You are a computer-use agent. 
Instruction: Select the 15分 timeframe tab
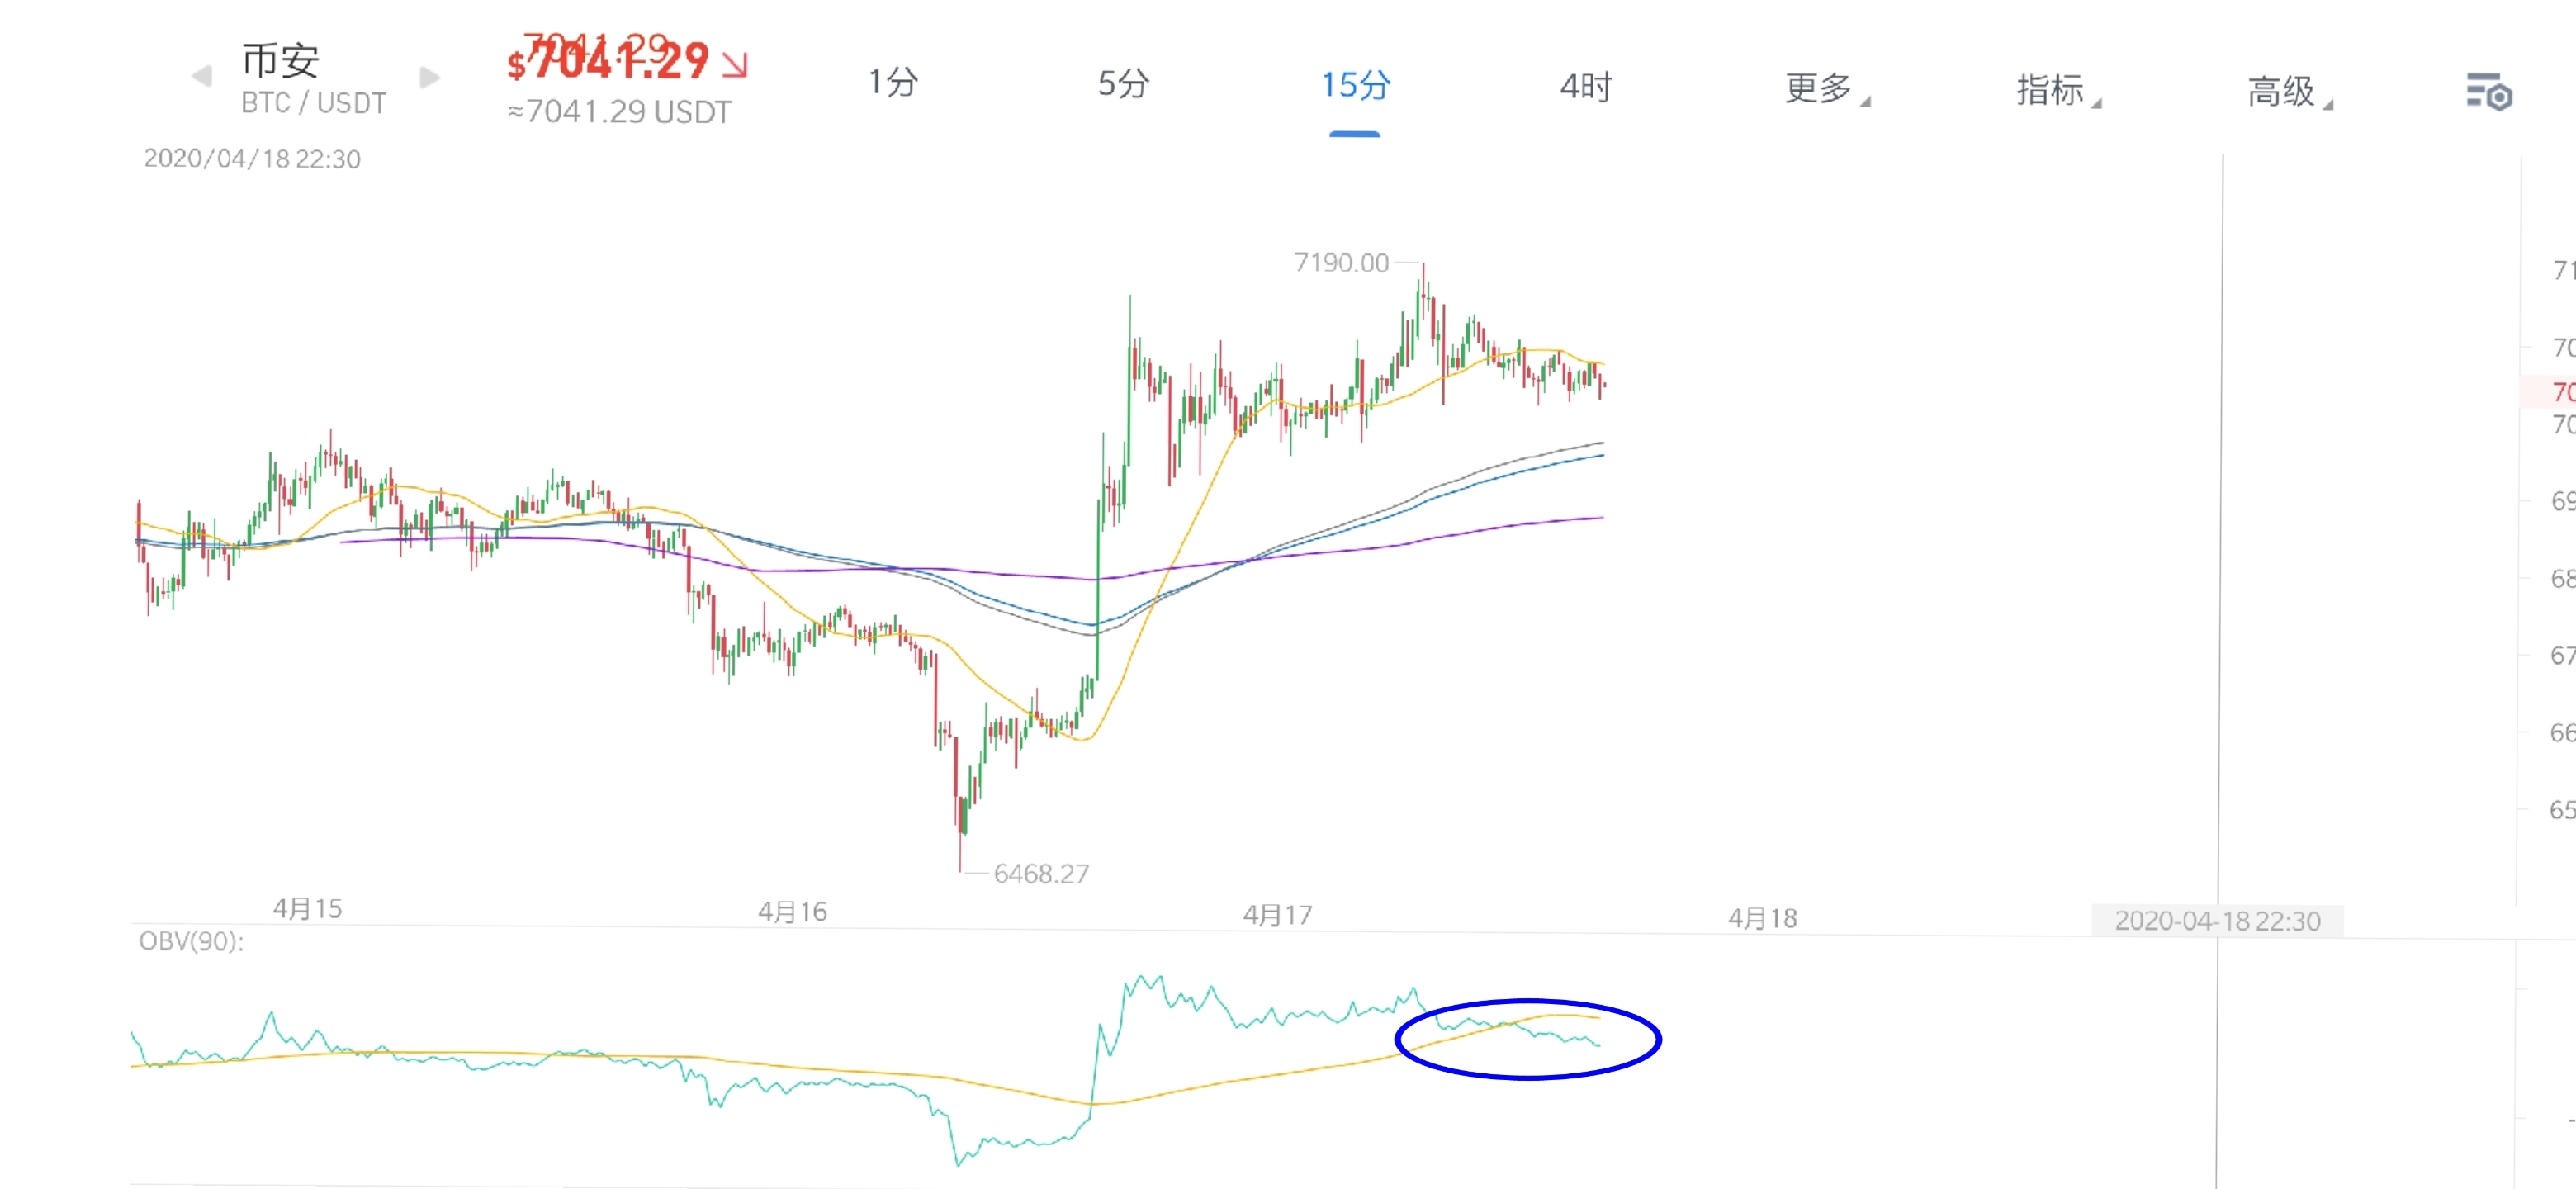[x=1355, y=86]
